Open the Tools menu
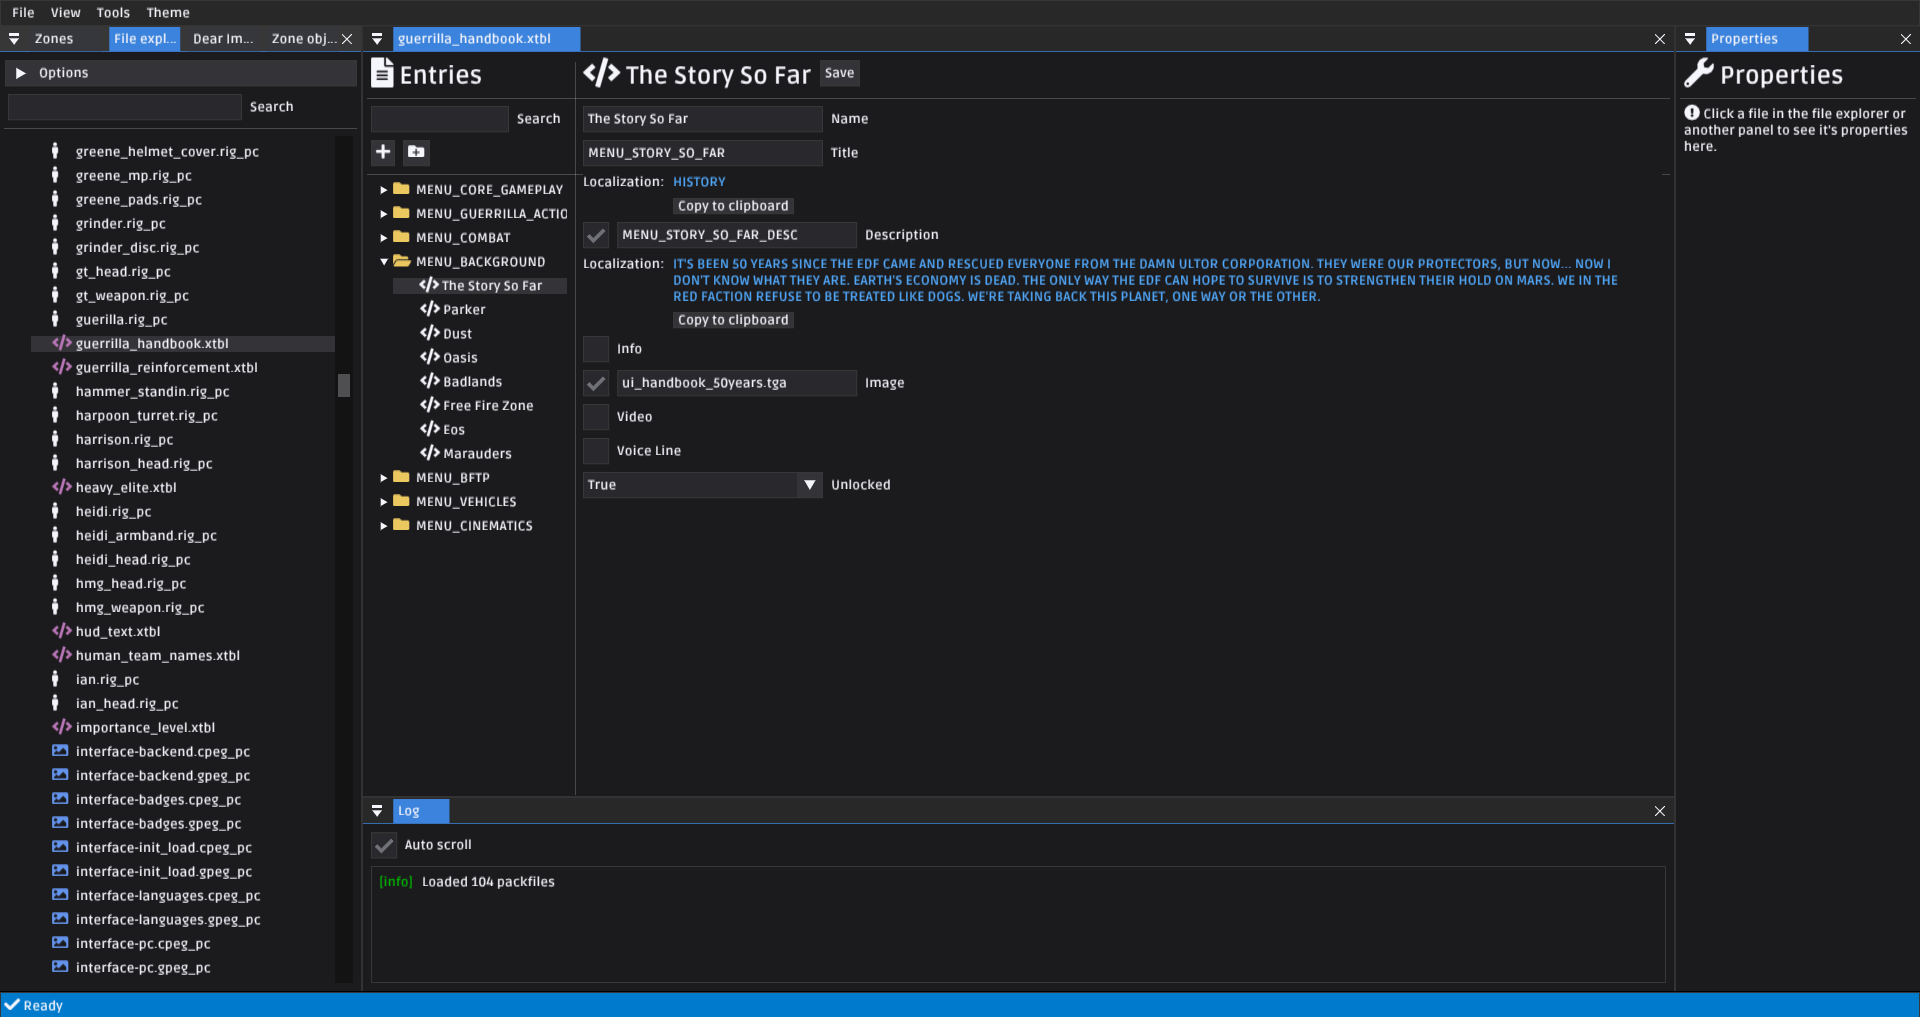 click(x=113, y=13)
